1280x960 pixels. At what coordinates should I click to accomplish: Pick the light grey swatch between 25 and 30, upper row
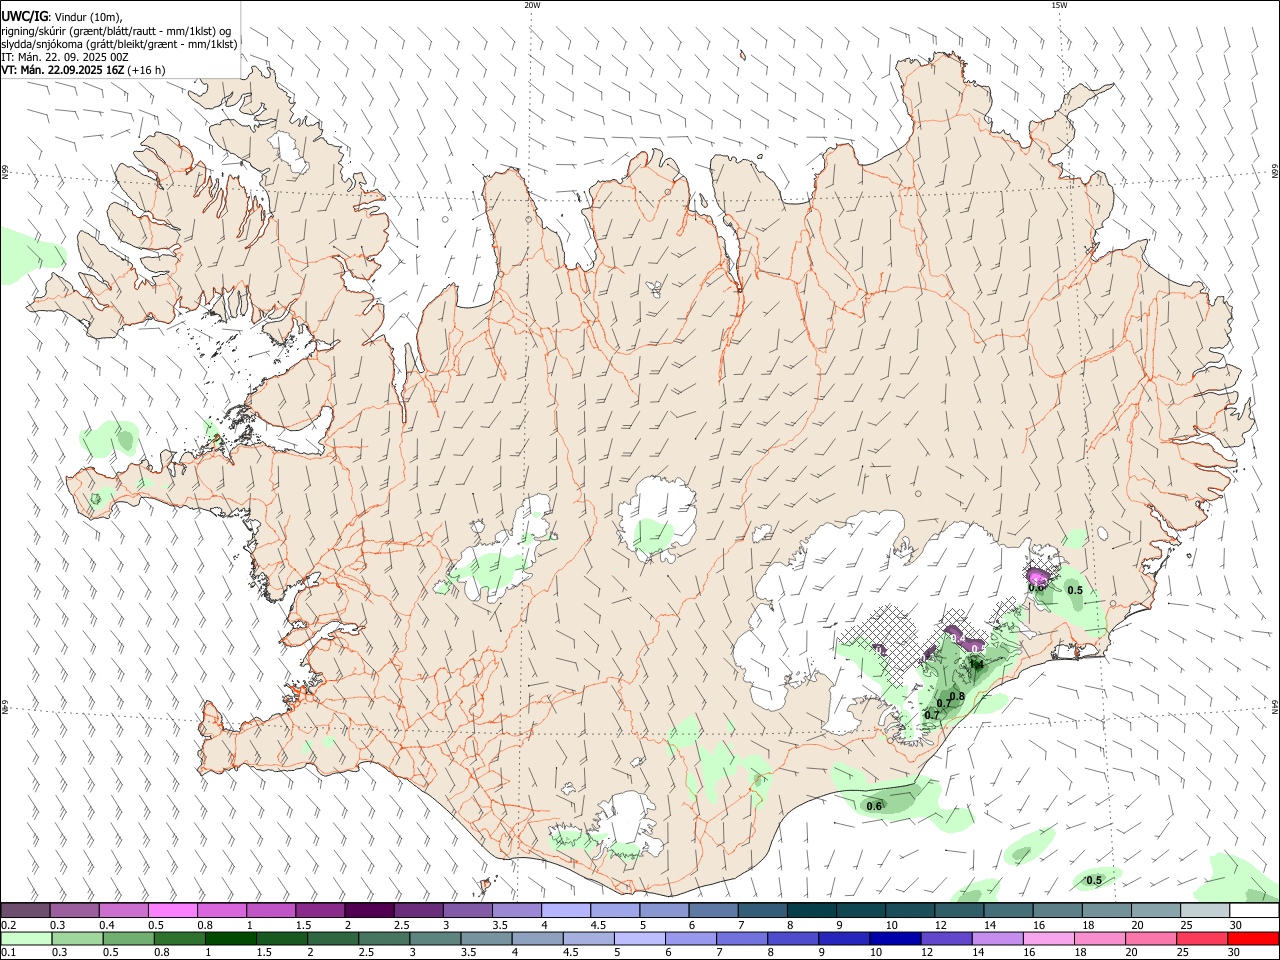click(x=1206, y=910)
